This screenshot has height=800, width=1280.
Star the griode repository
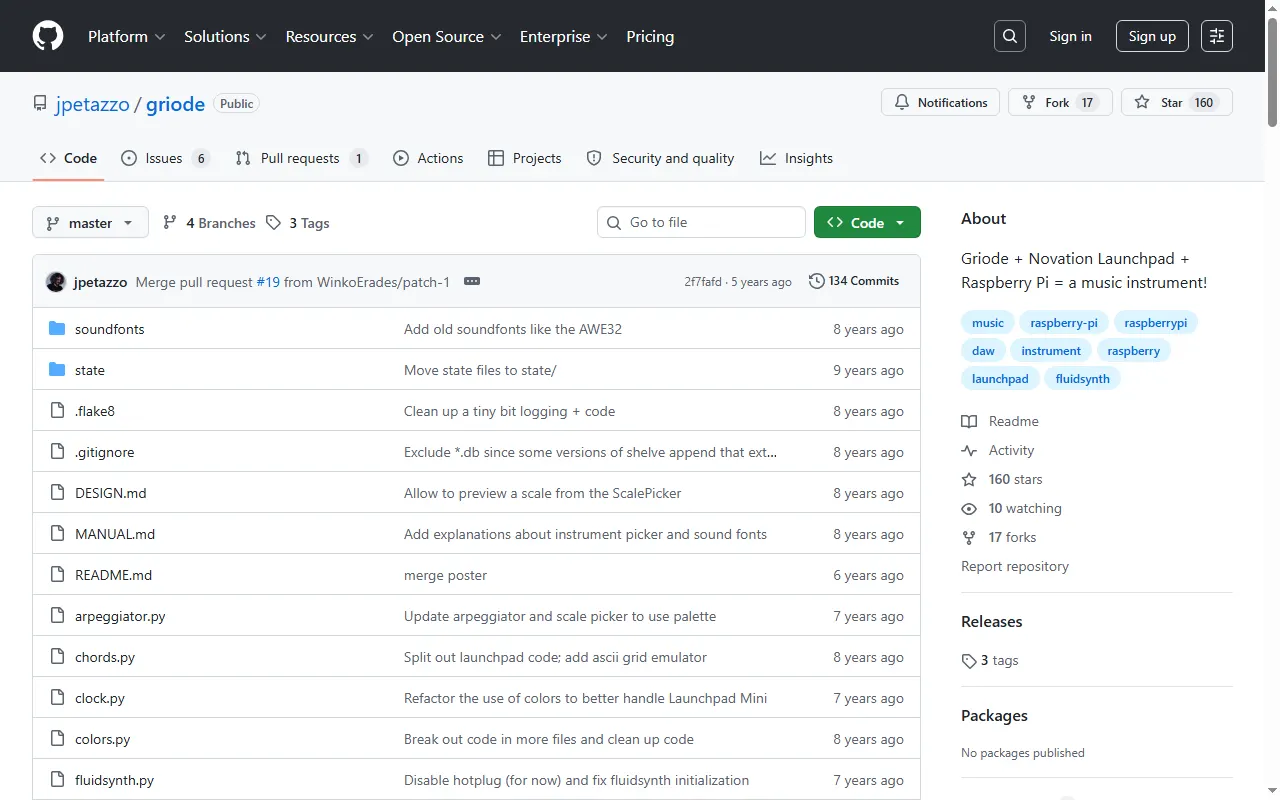1177,102
